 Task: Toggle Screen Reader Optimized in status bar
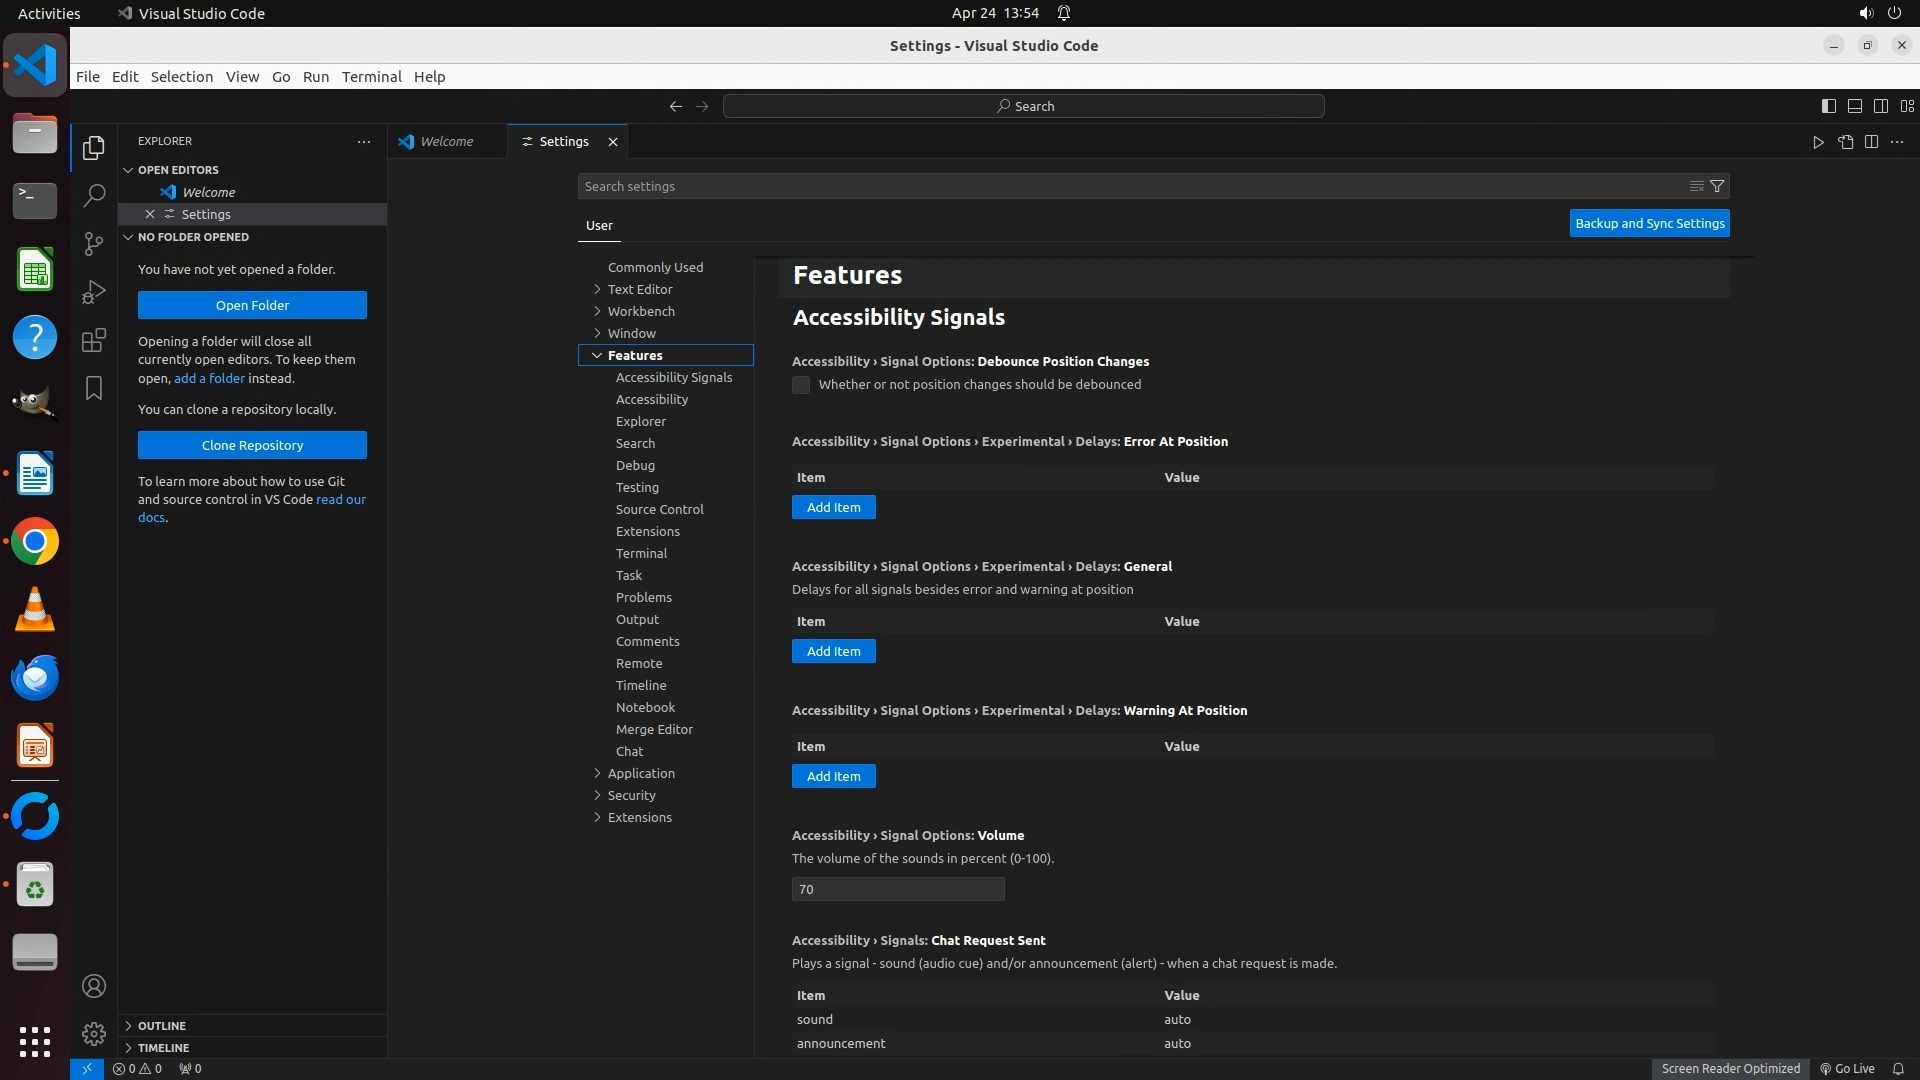click(1730, 1068)
